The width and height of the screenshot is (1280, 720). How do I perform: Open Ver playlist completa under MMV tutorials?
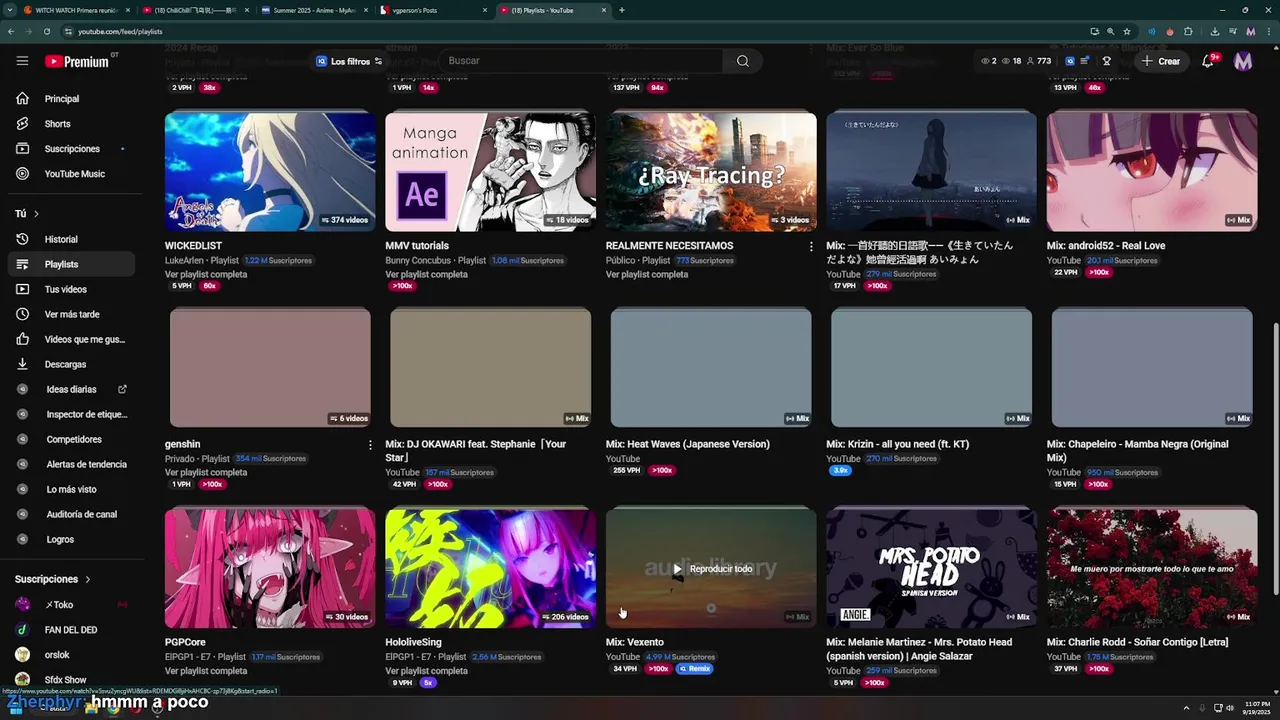click(x=426, y=274)
